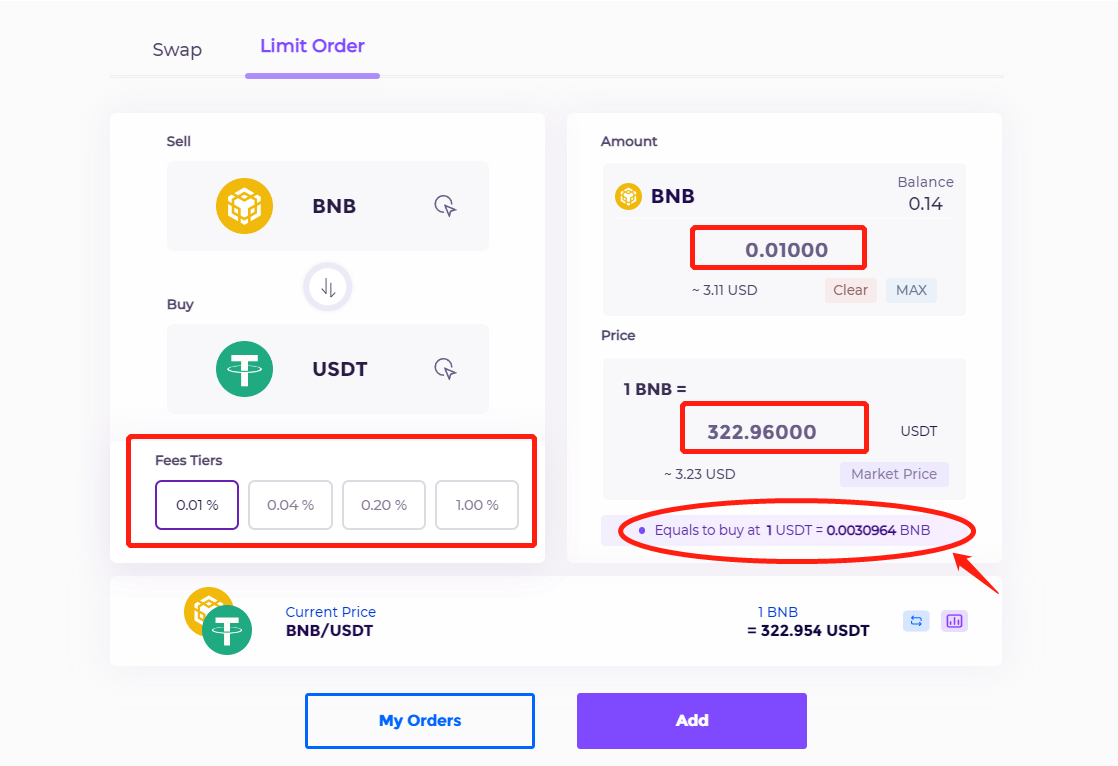Select the 0.01 % fee tier
Screen dimensions: 1118x766
(197, 505)
